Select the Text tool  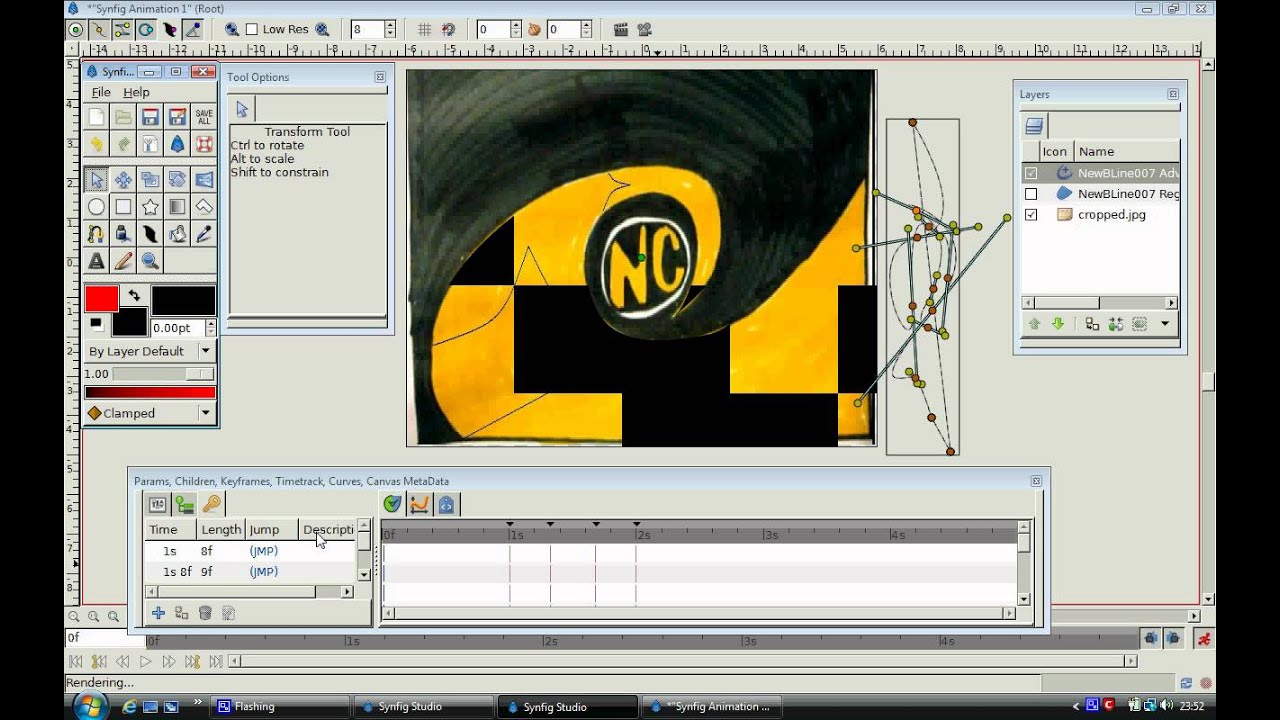[96, 261]
